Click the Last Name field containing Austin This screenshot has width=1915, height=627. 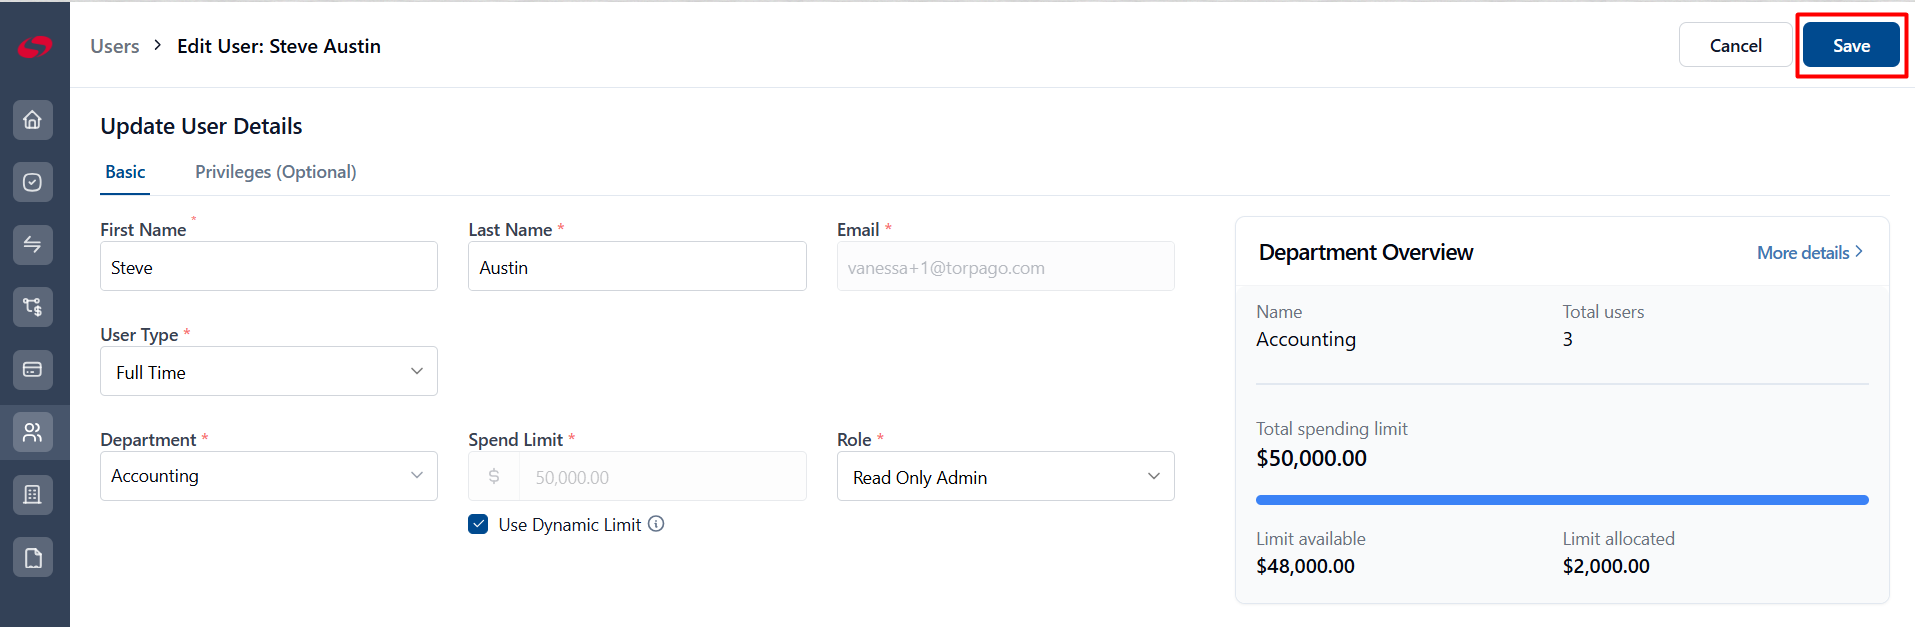(637, 266)
